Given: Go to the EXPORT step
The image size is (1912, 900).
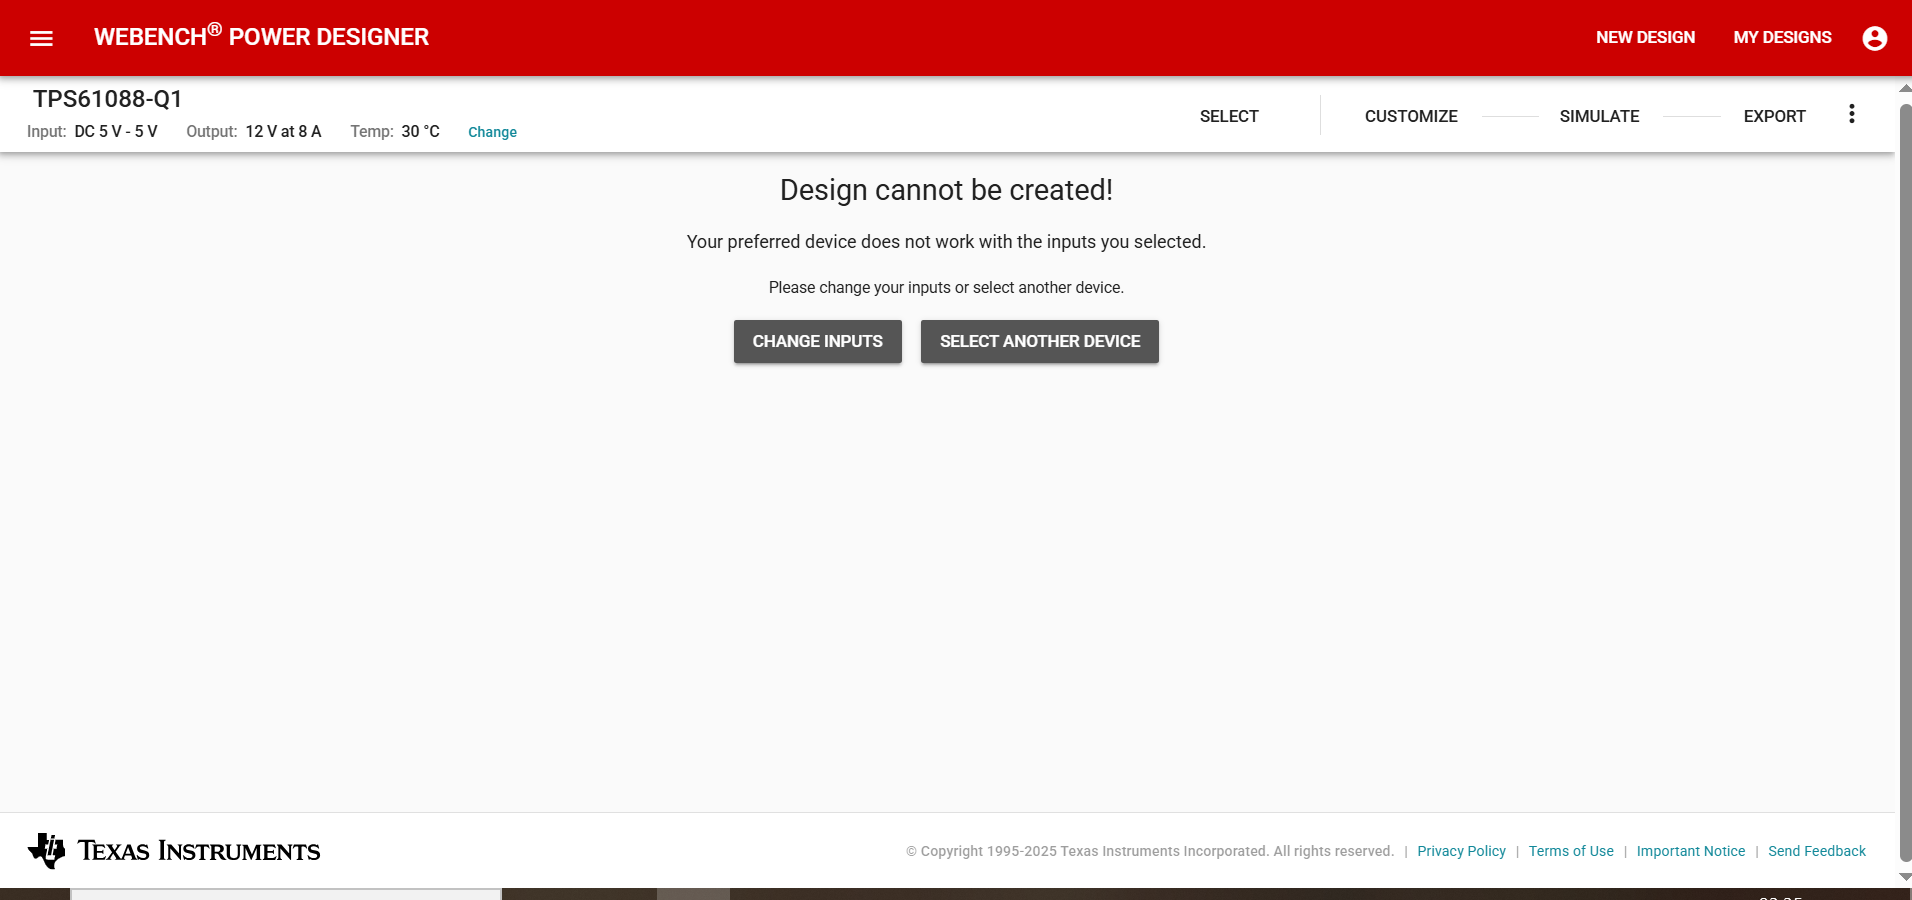Looking at the screenshot, I should 1774,116.
